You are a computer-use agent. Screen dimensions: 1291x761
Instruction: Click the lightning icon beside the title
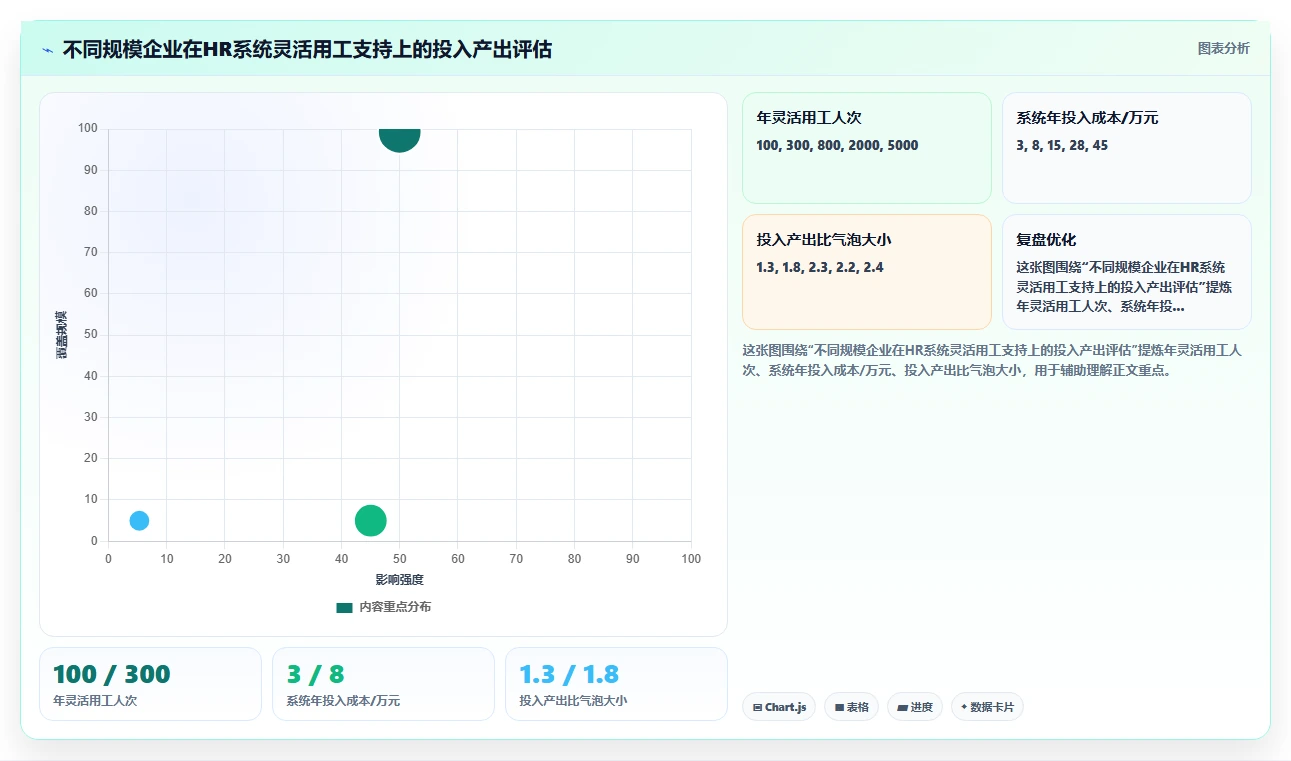pos(47,49)
